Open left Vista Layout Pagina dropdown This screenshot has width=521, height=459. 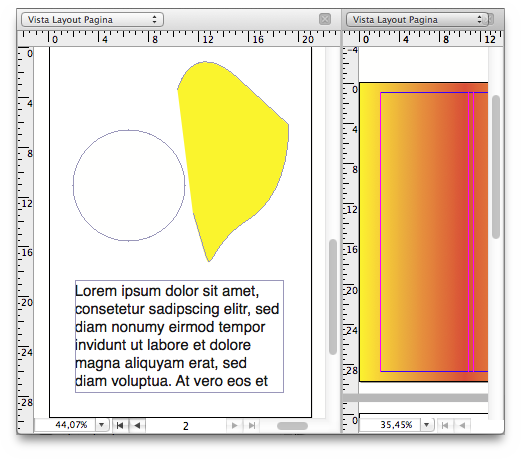92,20
